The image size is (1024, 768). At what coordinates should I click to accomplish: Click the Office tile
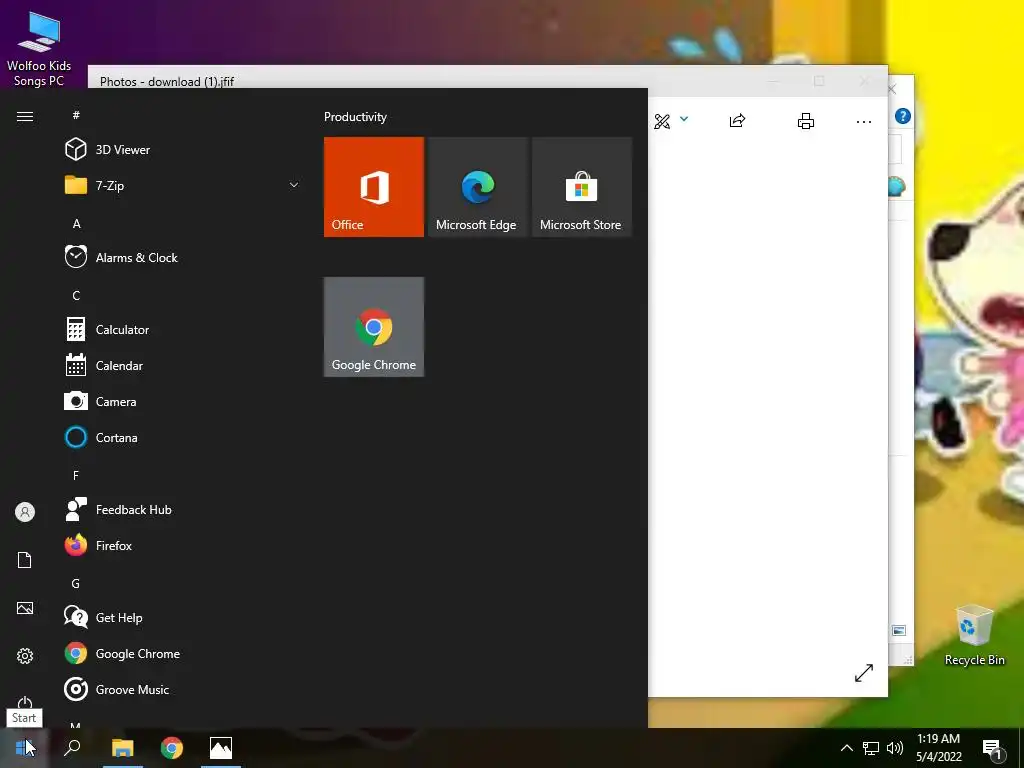374,187
